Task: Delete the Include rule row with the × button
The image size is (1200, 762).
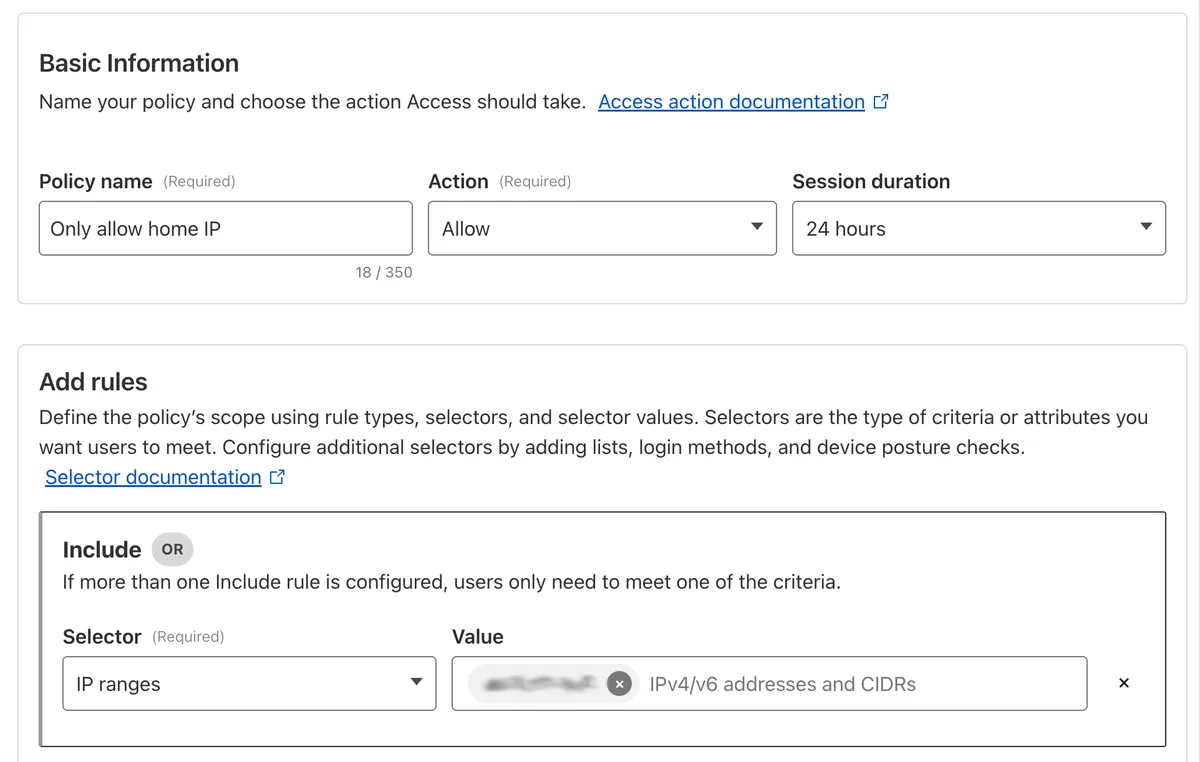Action: [x=1123, y=683]
